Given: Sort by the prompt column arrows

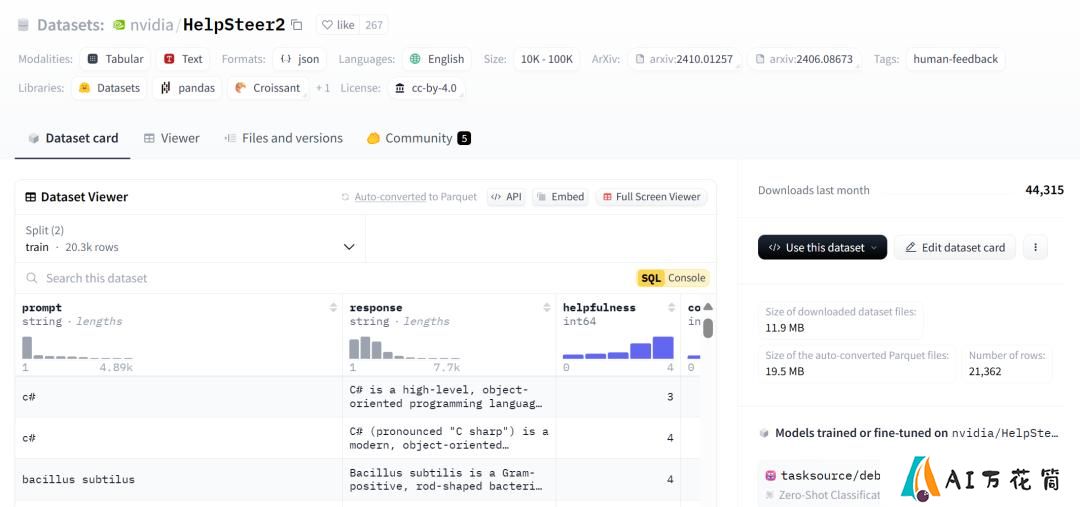Looking at the screenshot, I should (x=333, y=308).
